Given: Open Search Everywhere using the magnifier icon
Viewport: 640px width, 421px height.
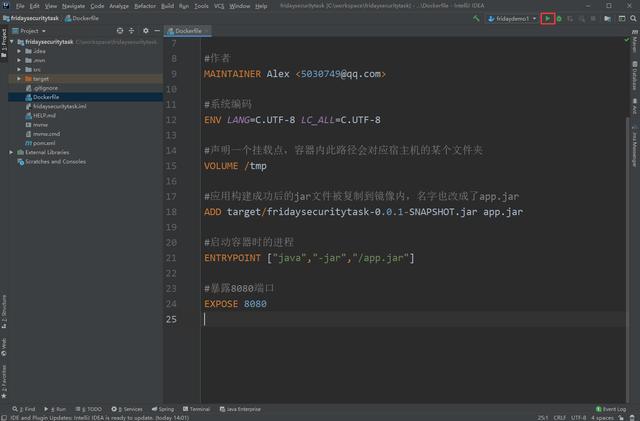Looking at the screenshot, I should point(633,18).
